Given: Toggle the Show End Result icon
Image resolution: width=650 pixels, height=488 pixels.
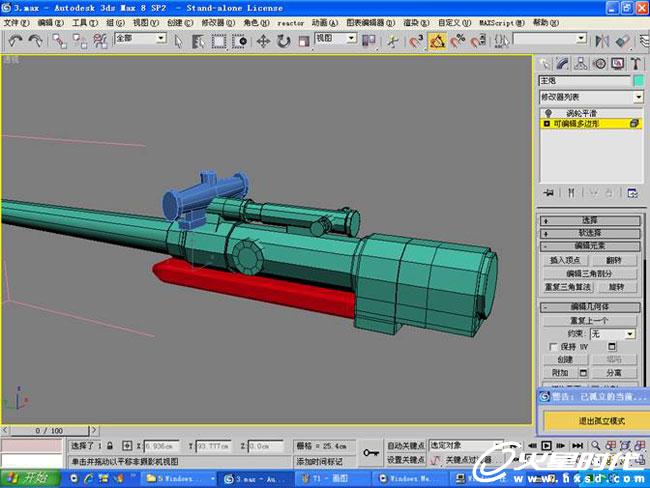Looking at the screenshot, I should (x=571, y=193).
